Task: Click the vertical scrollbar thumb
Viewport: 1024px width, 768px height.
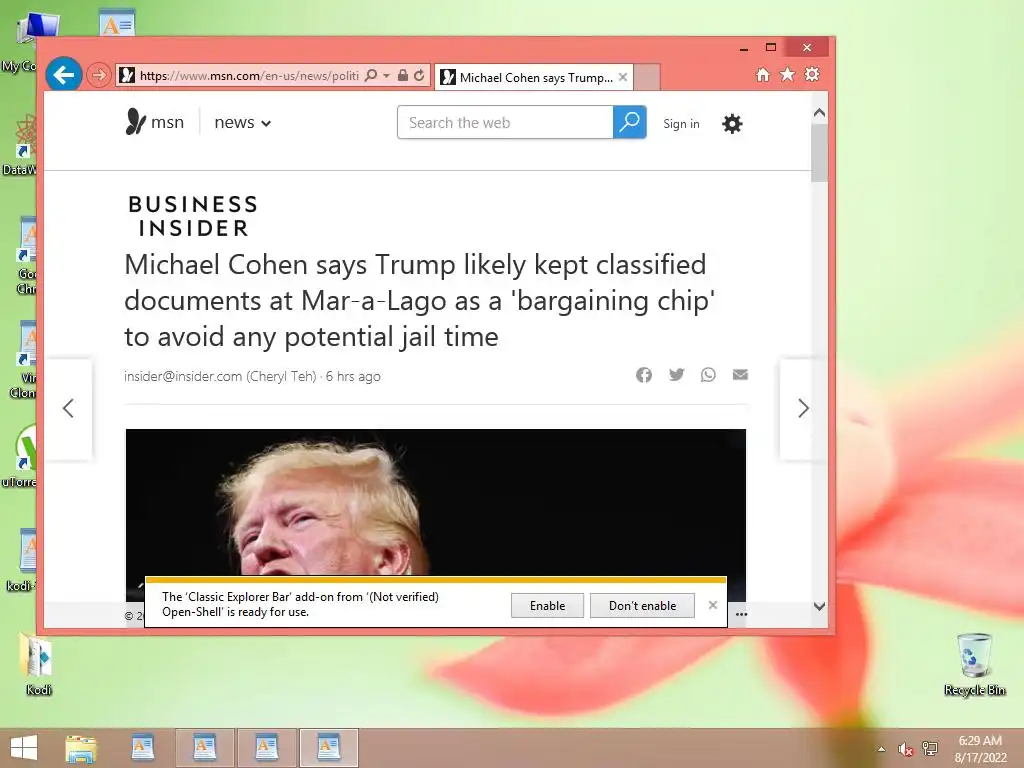Action: (x=820, y=152)
